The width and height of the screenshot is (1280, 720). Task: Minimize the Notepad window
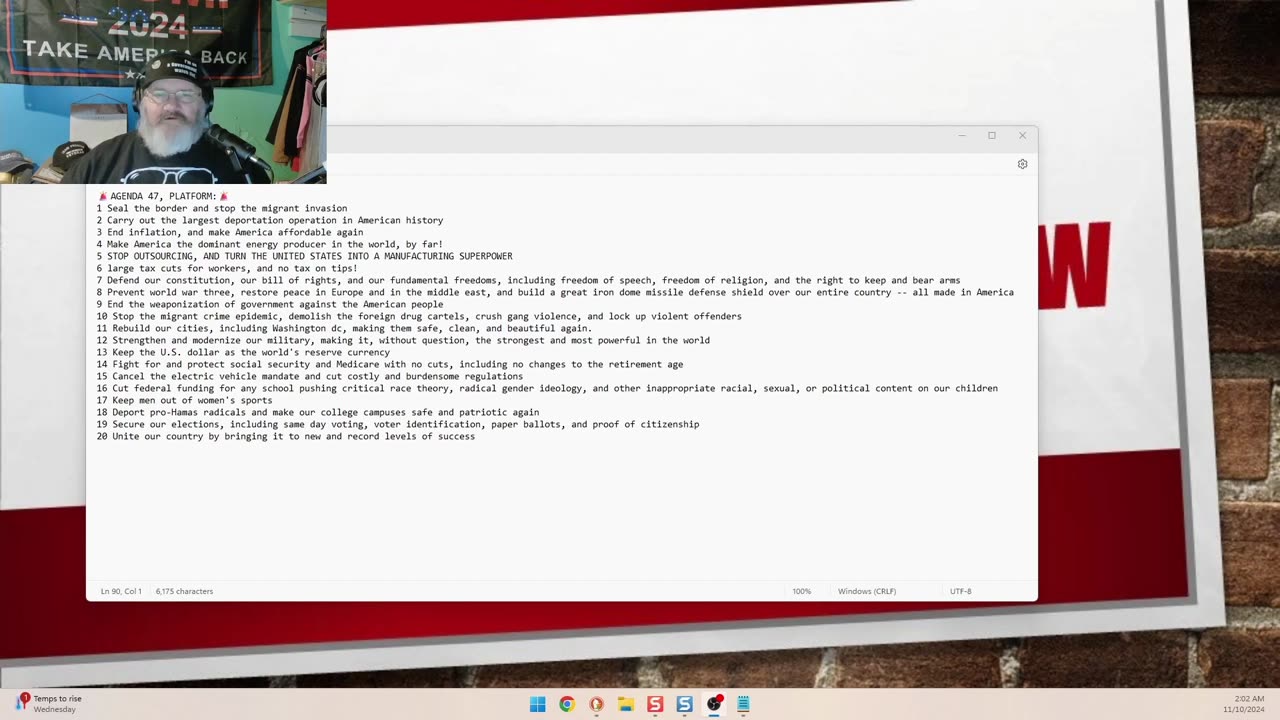point(962,135)
